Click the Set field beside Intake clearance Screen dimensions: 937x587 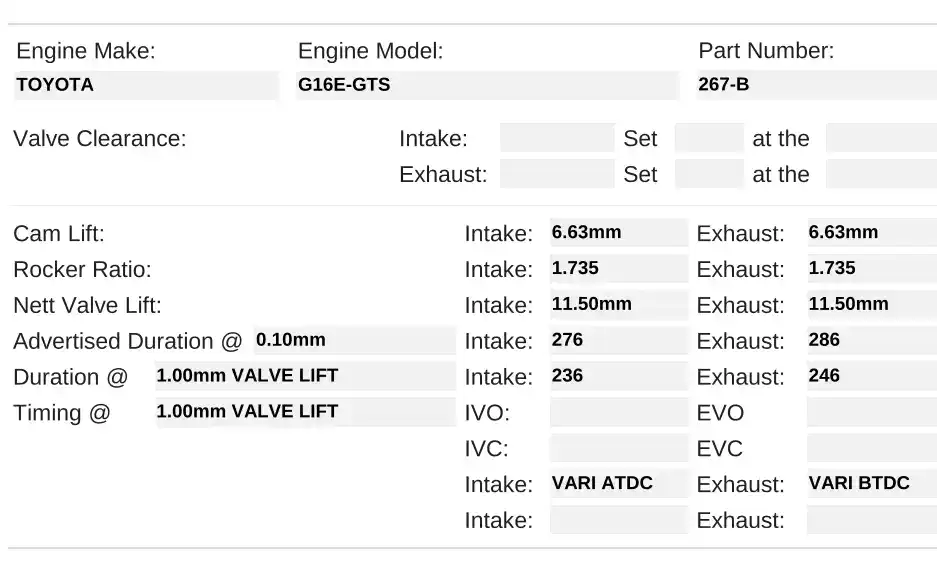(x=709, y=138)
